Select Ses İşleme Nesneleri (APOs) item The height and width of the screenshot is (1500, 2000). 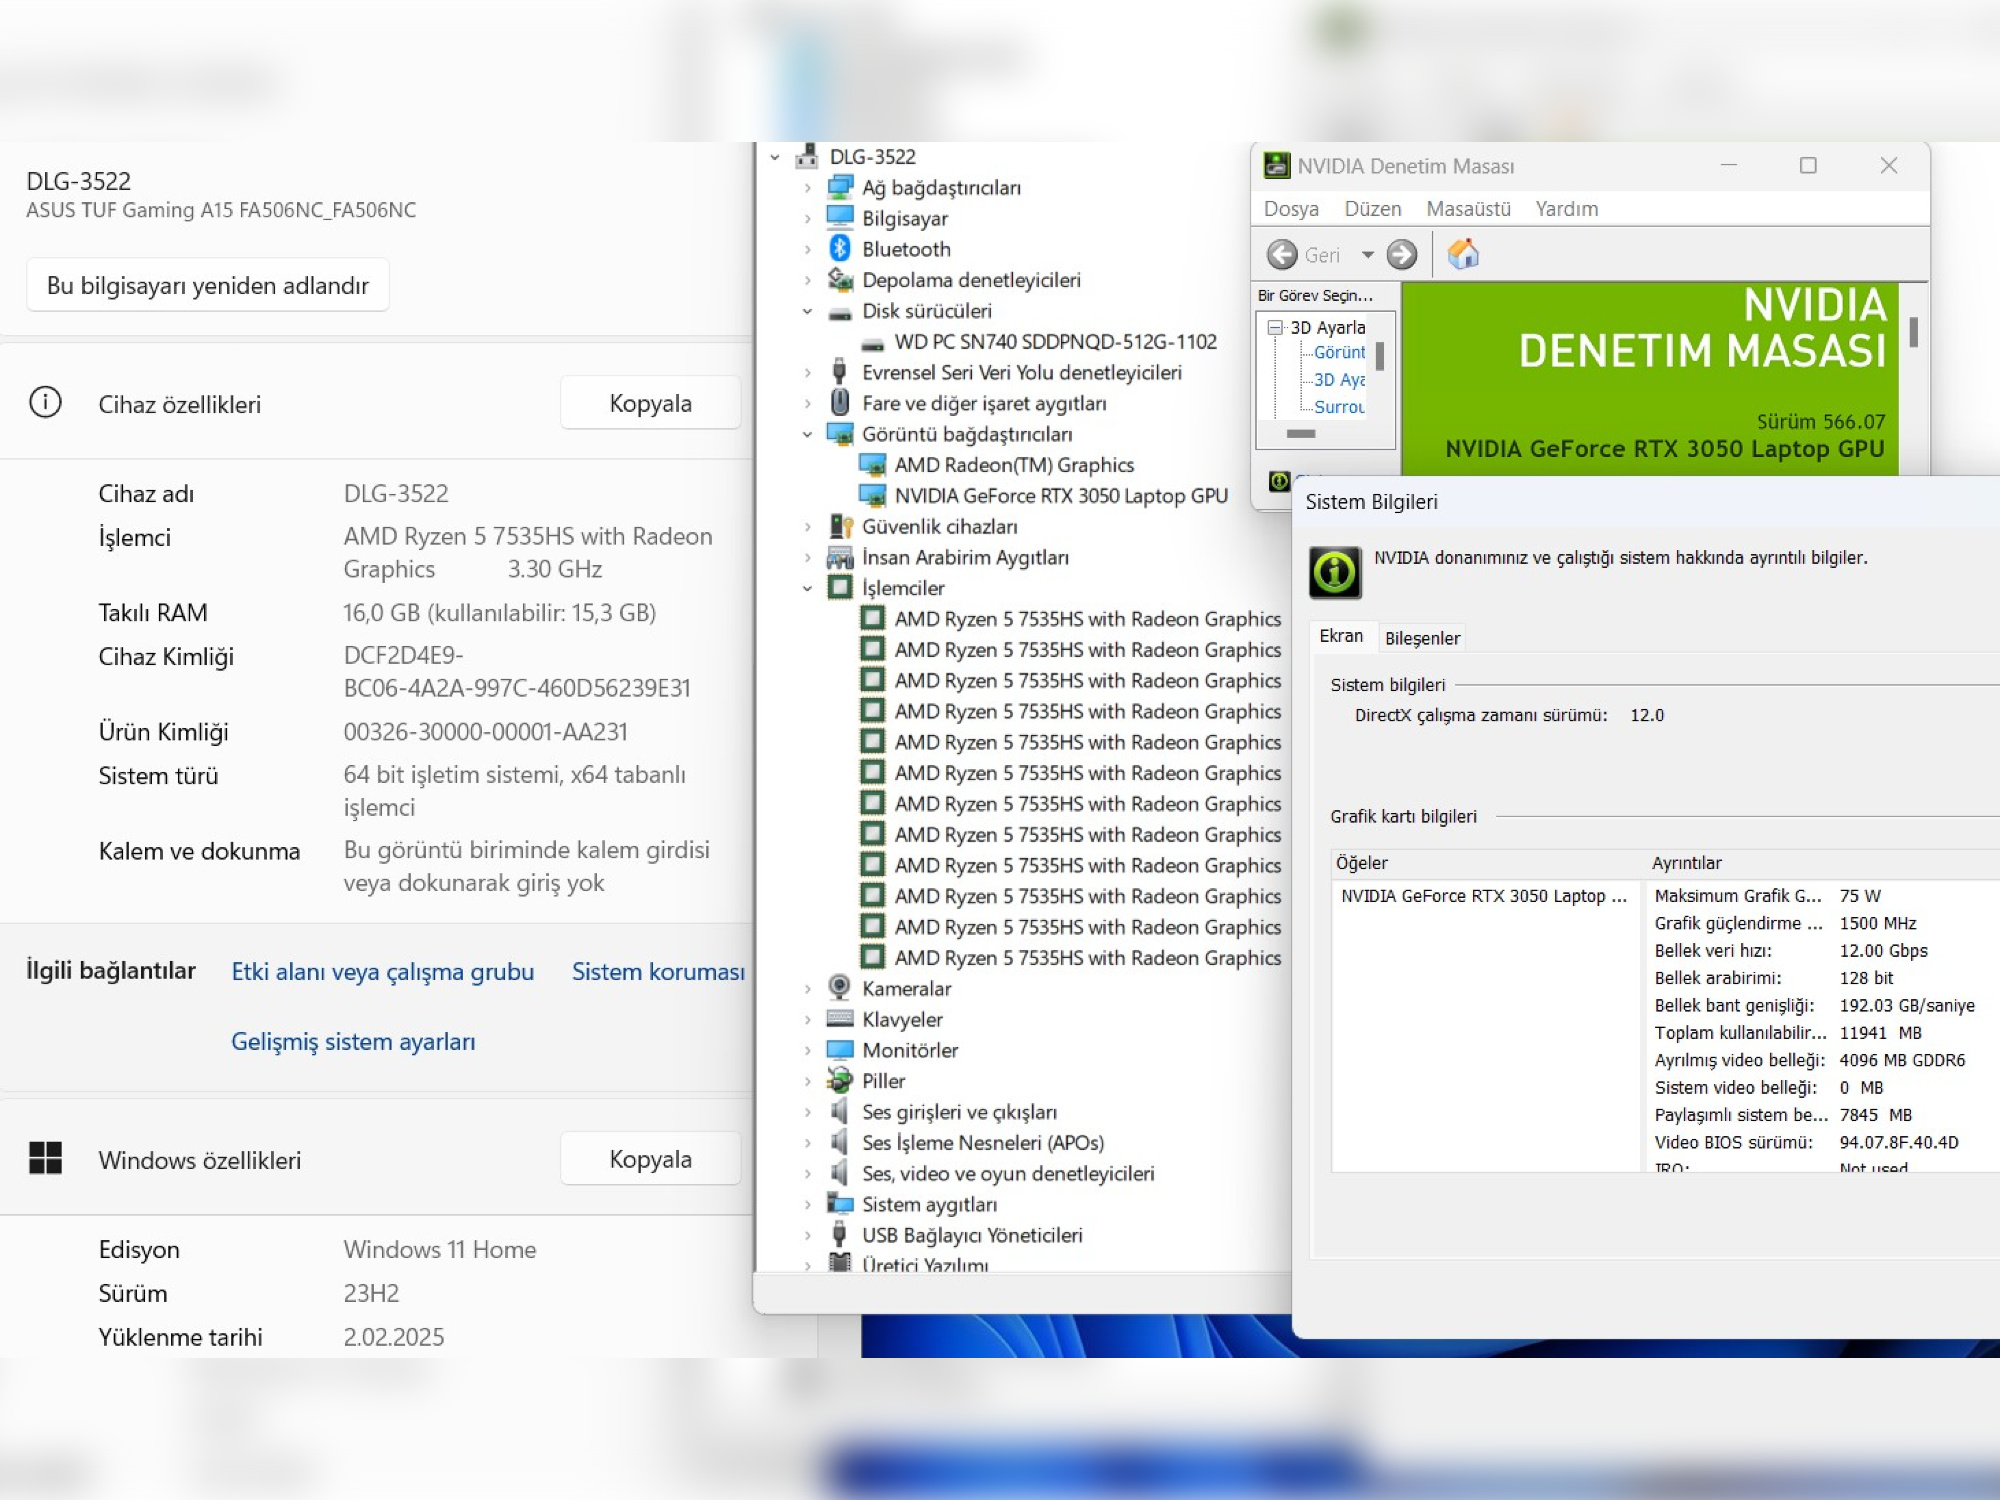click(x=983, y=1143)
